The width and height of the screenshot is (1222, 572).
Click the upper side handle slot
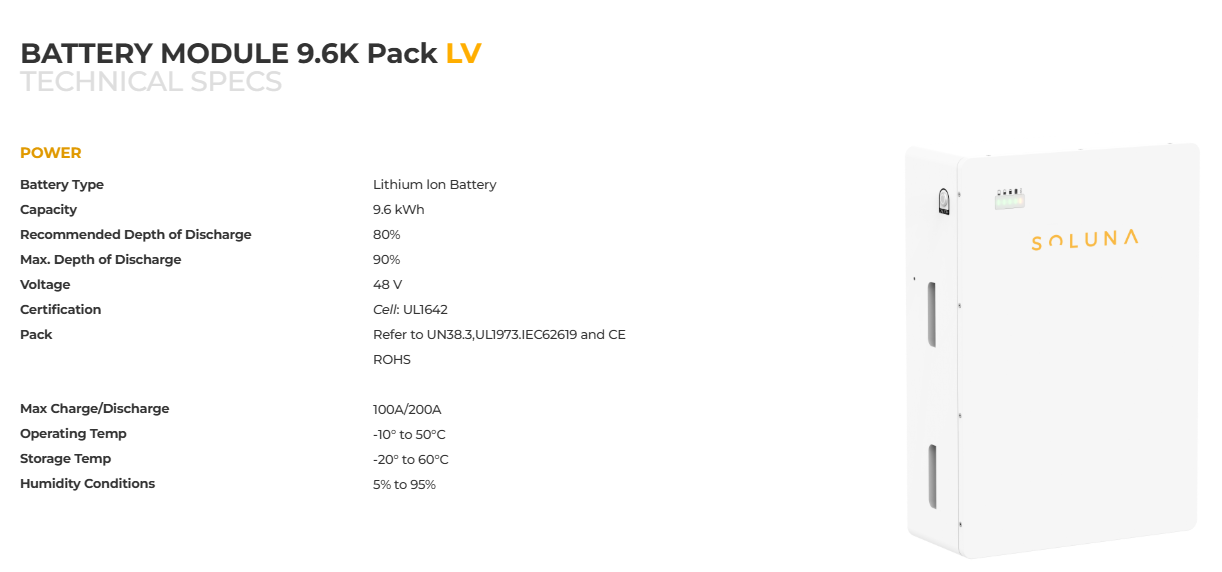(932, 314)
